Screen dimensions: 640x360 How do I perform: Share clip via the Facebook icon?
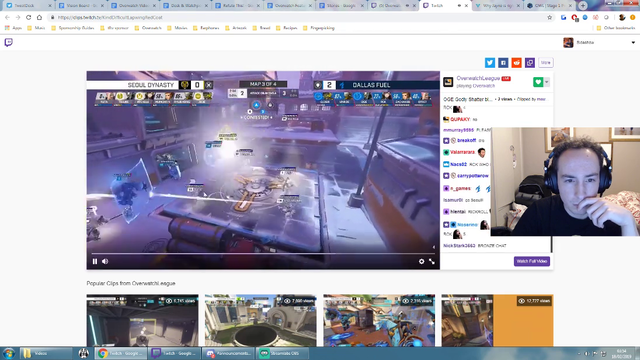click(x=503, y=62)
